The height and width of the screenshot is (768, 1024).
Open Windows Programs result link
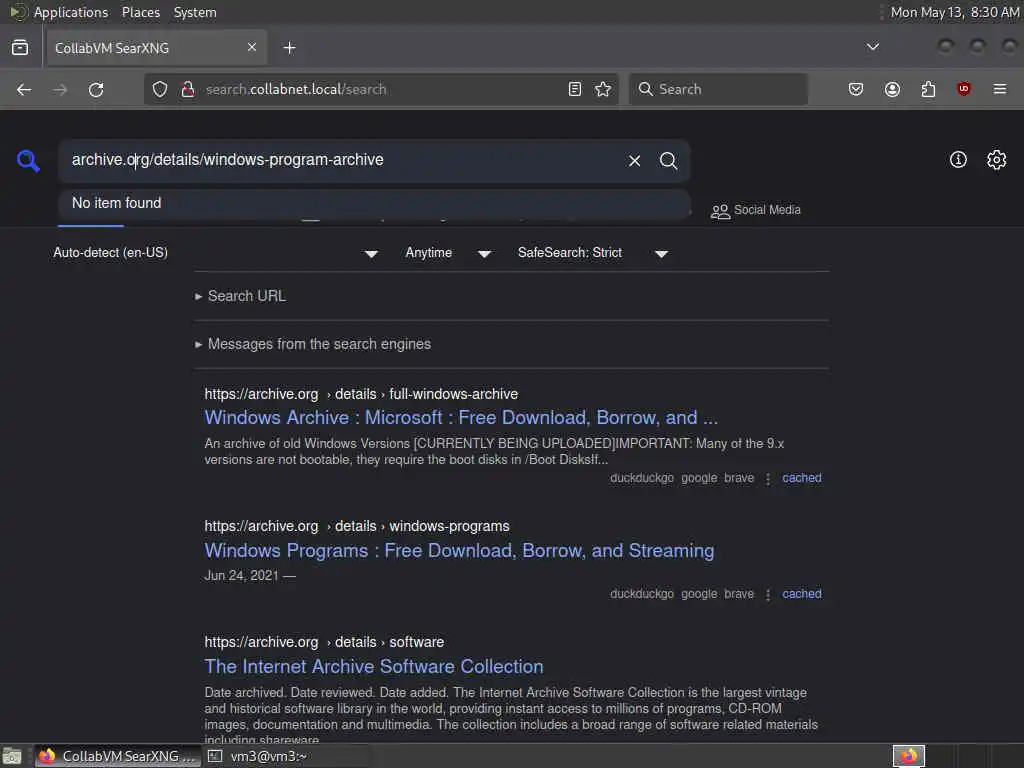tap(459, 551)
